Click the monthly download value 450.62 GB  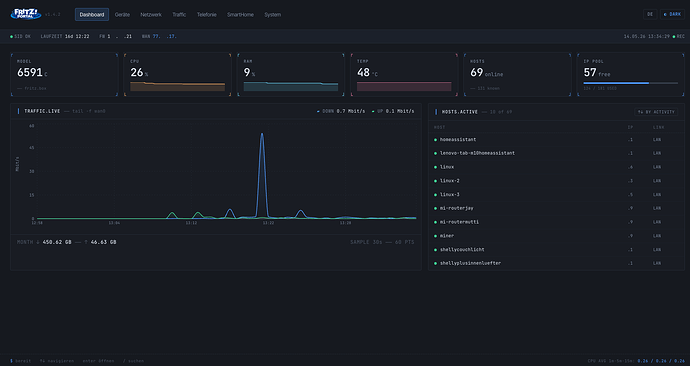point(57,242)
